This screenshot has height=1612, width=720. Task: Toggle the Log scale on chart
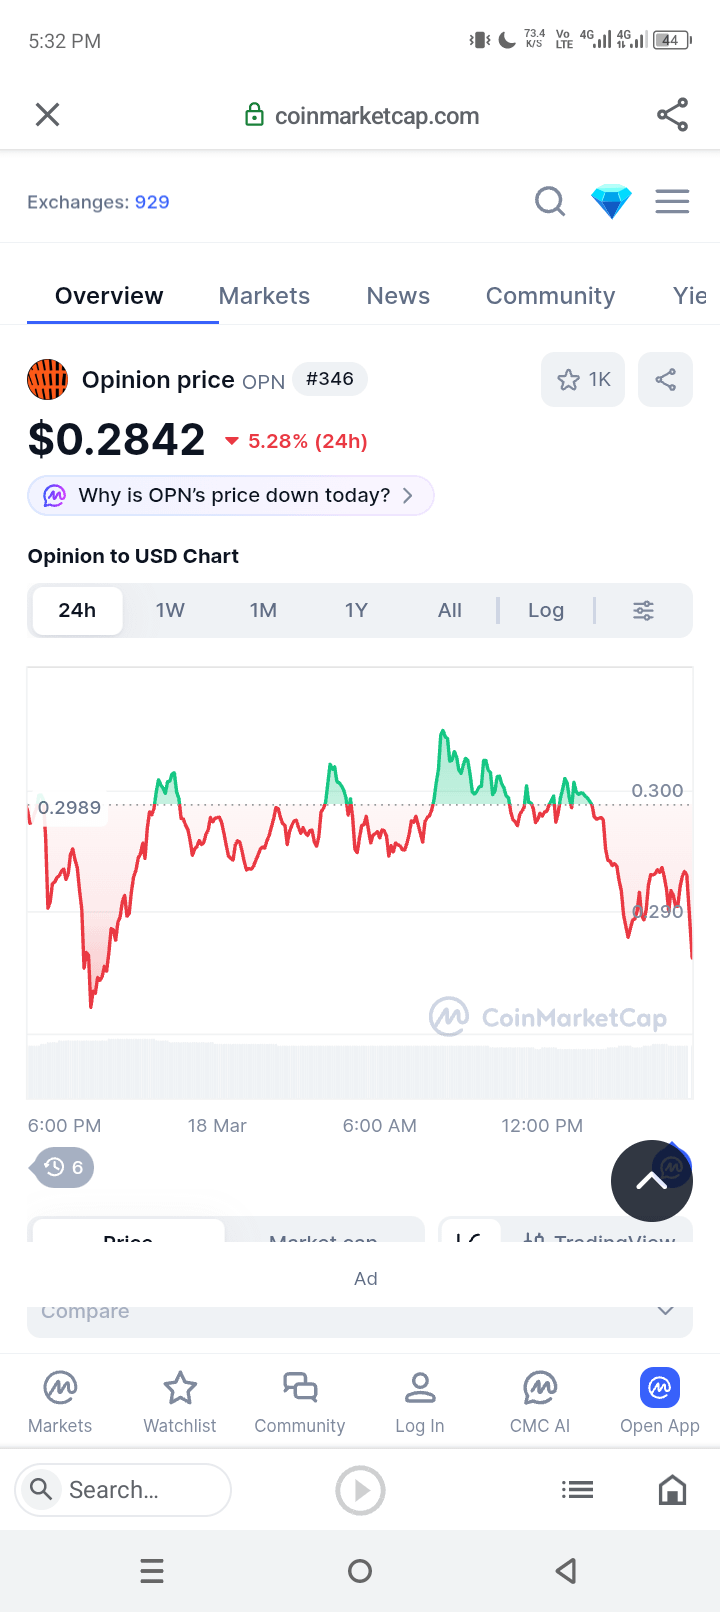click(x=546, y=610)
